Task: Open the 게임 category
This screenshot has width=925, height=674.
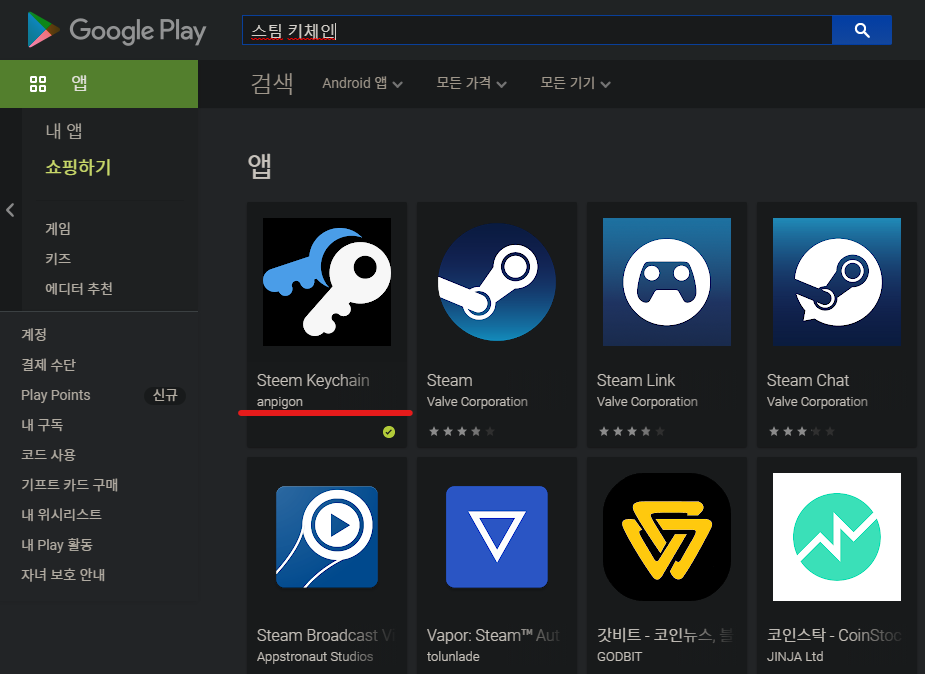Action: [58, 229]
